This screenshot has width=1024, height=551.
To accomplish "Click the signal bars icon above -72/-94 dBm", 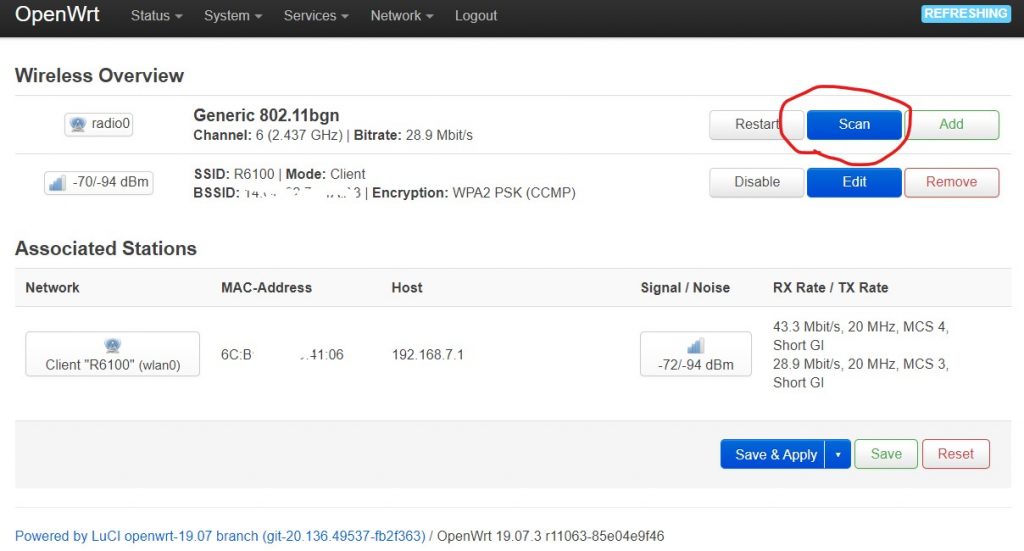I will coord(696,345).
